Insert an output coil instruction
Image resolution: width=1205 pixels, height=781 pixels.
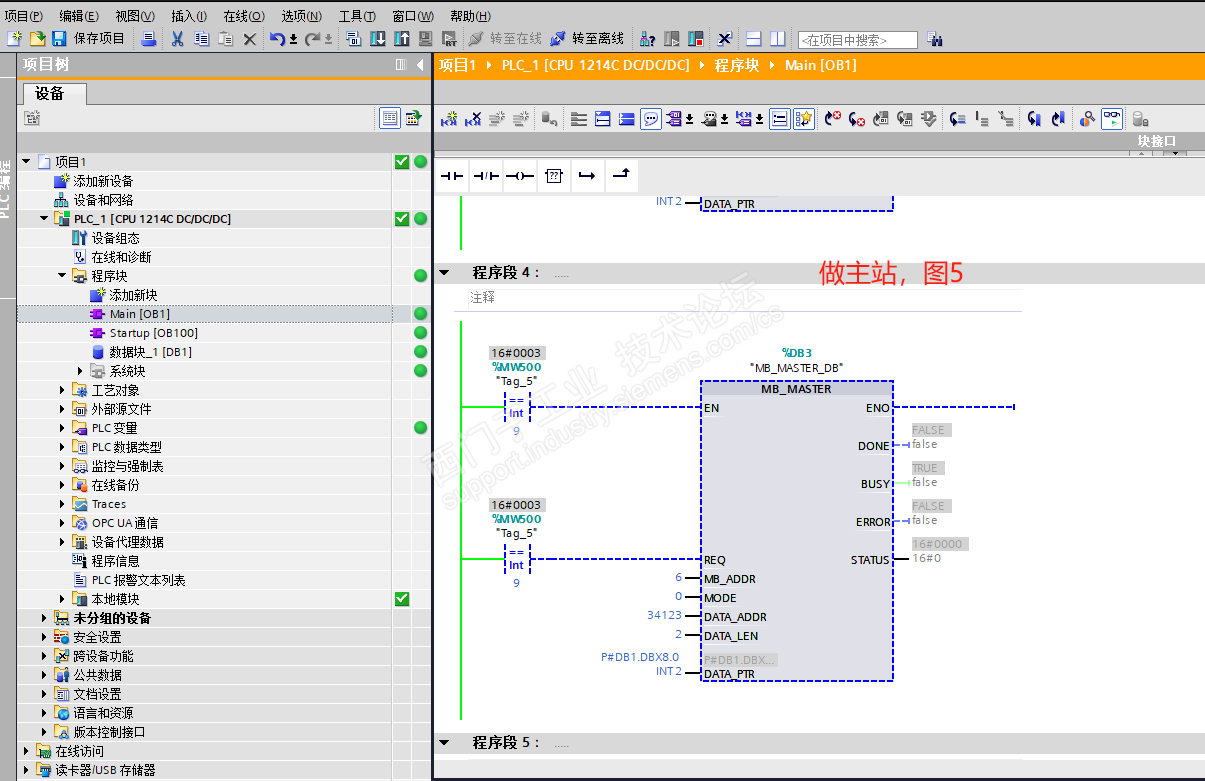[519, 176]
